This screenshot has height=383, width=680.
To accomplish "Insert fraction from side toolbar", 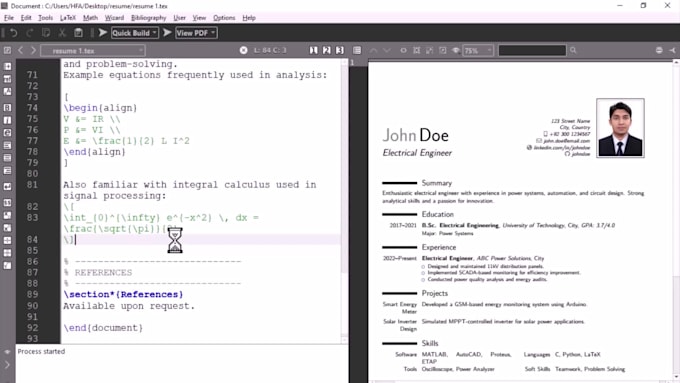I will [x=7, y=240].
